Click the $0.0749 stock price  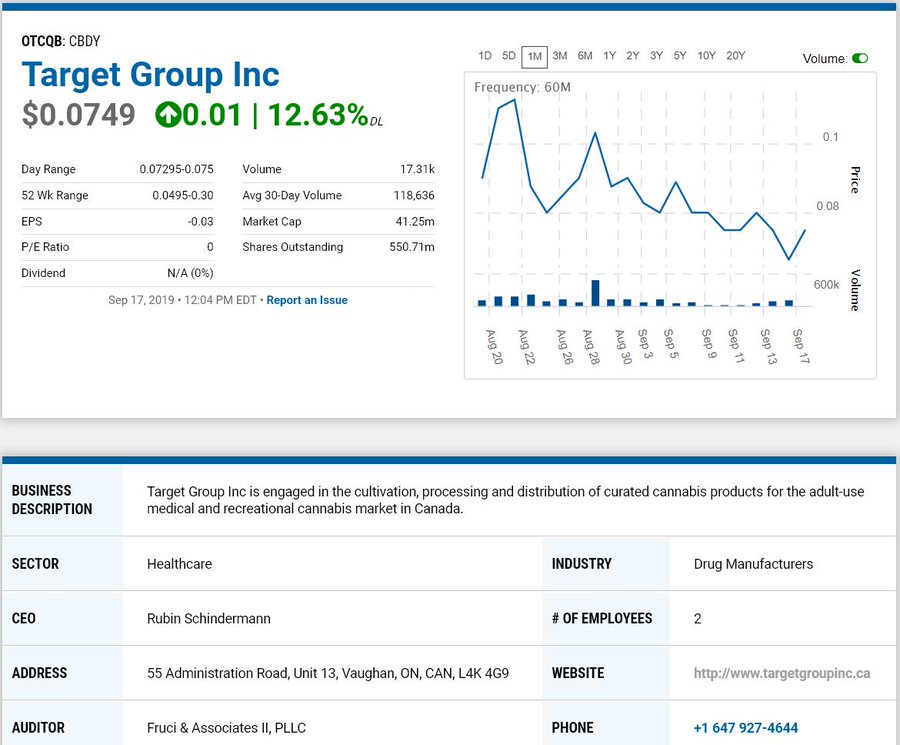tap(79, 115)
